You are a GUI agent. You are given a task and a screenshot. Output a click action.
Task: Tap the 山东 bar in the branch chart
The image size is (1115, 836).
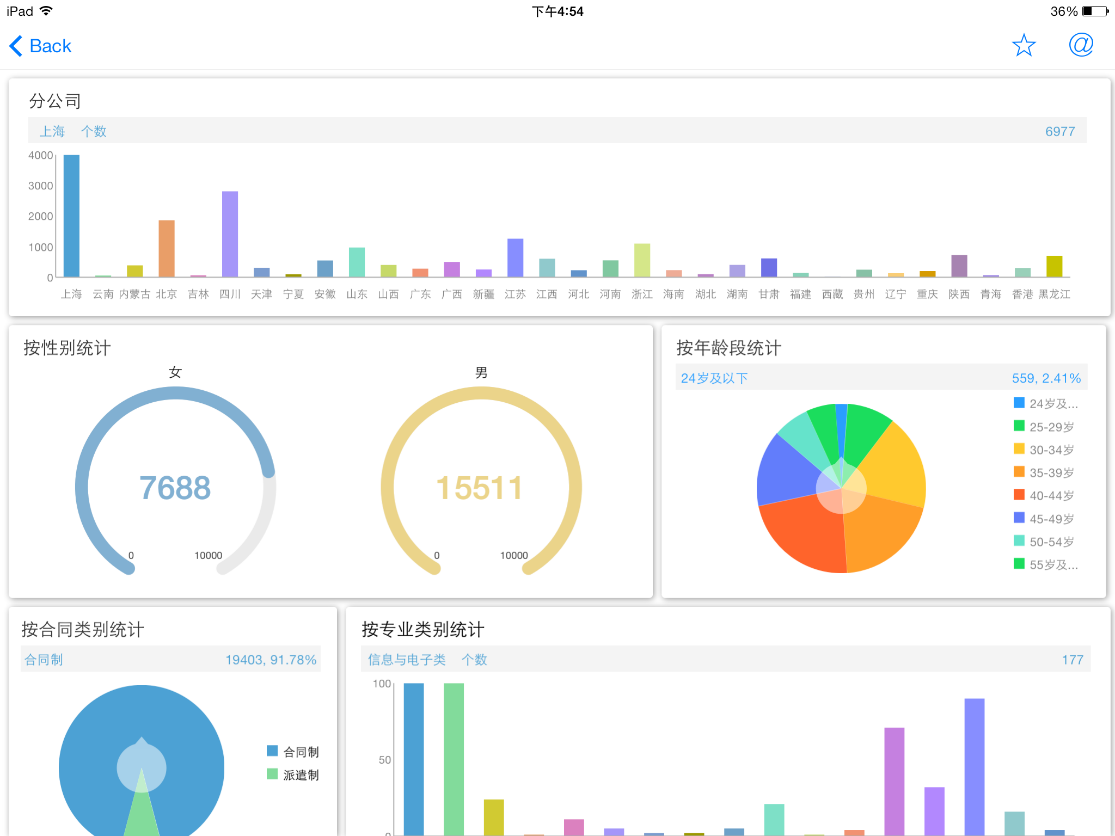click(356, 262)
